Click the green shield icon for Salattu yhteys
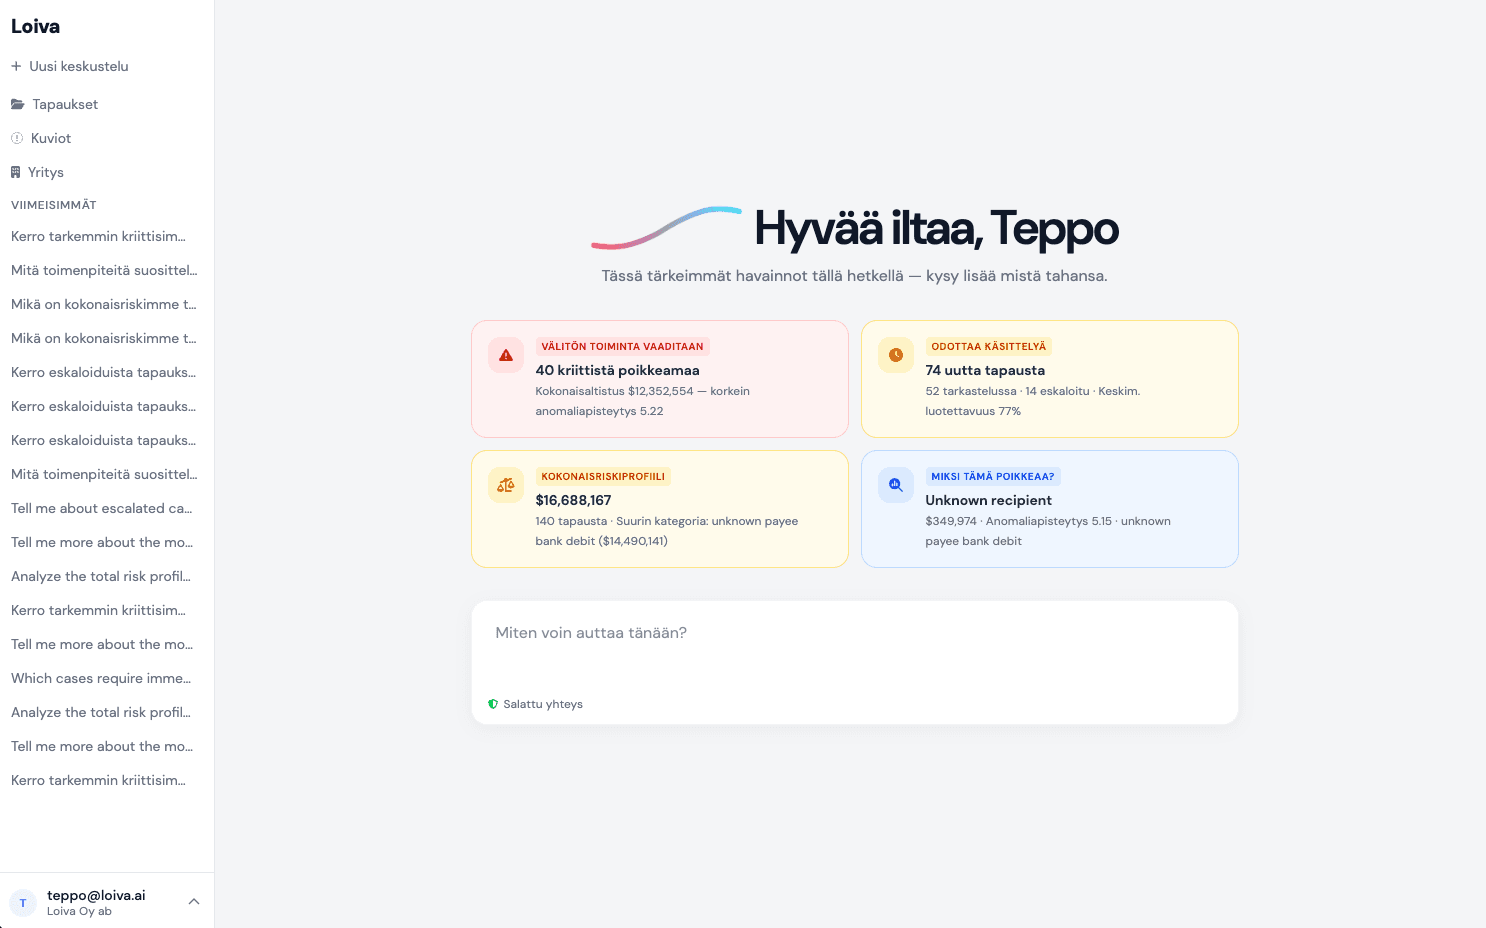The height and width of the screenshot is (928, 1486). point(493,704)
